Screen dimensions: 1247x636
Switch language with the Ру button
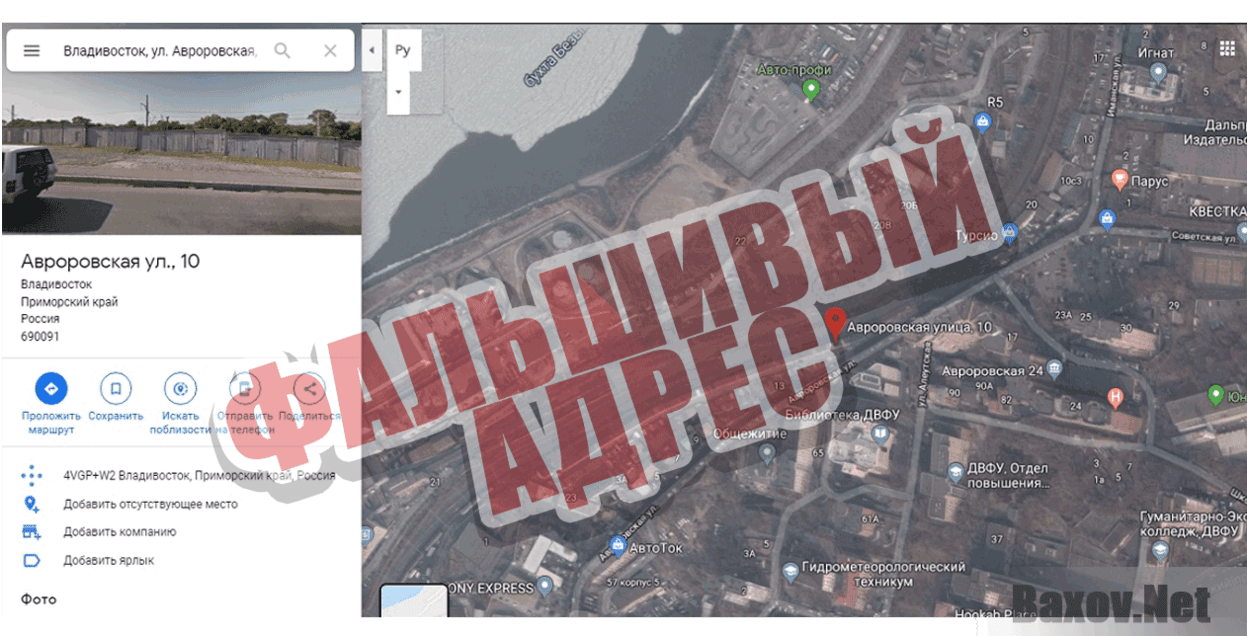[x=403, y=48]
